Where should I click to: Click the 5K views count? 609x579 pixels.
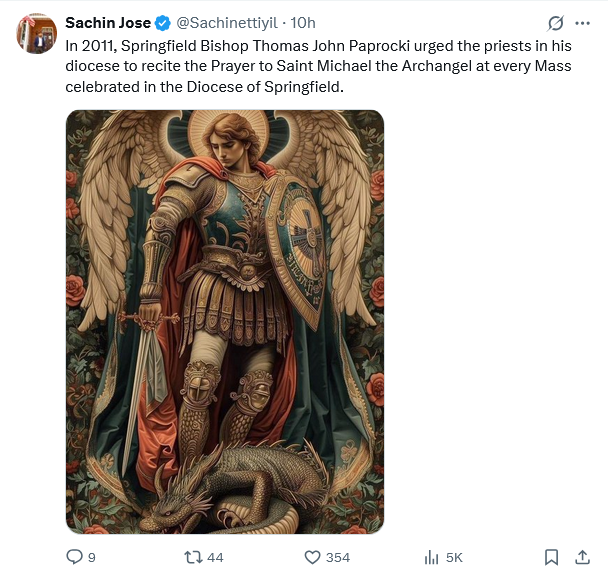pos(454,557)
